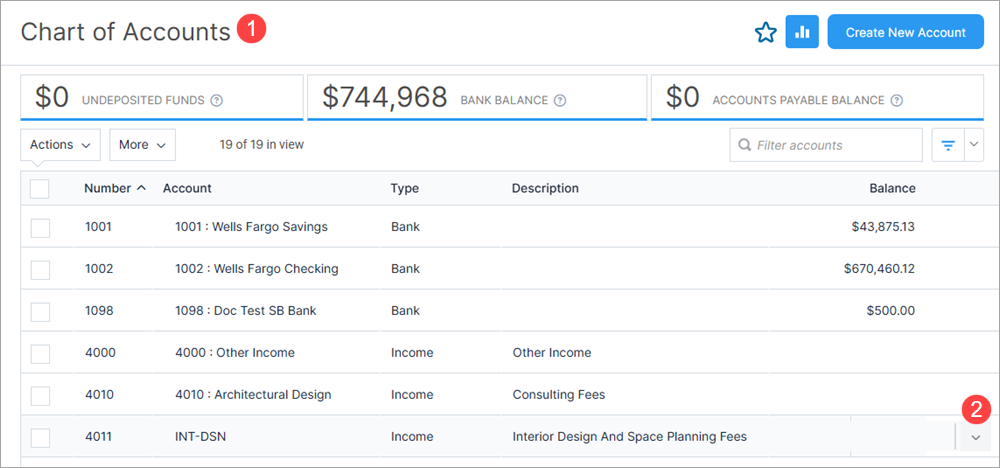This screenshot has width=1000, height=468.
Task: Check the box for account 4010
Action: 40,396
